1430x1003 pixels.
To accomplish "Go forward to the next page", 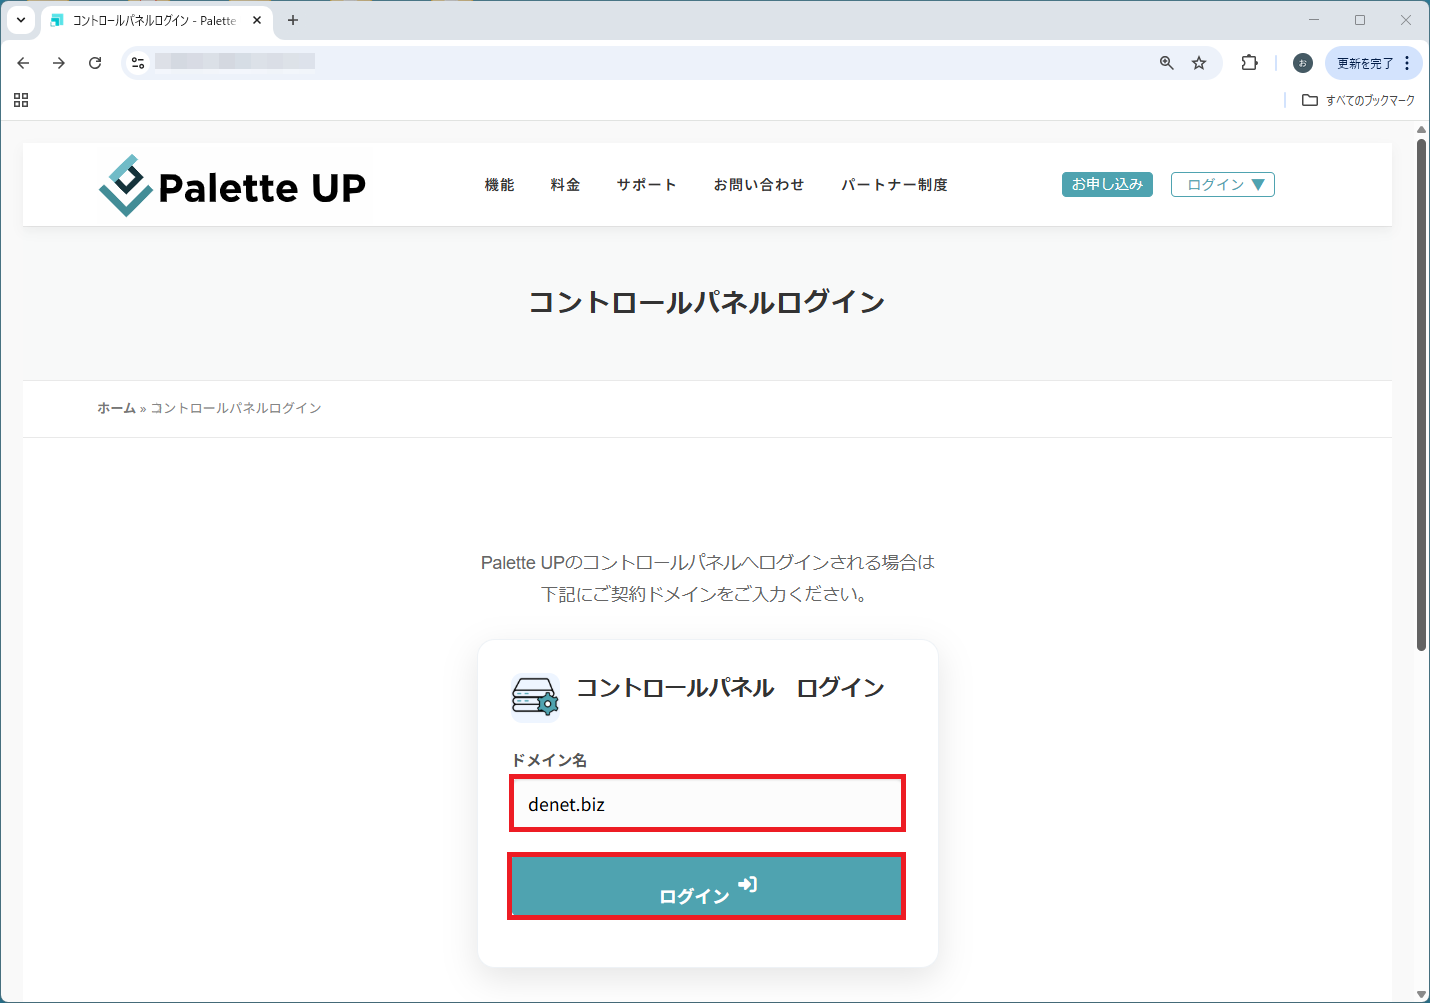I will pos(59,63).
